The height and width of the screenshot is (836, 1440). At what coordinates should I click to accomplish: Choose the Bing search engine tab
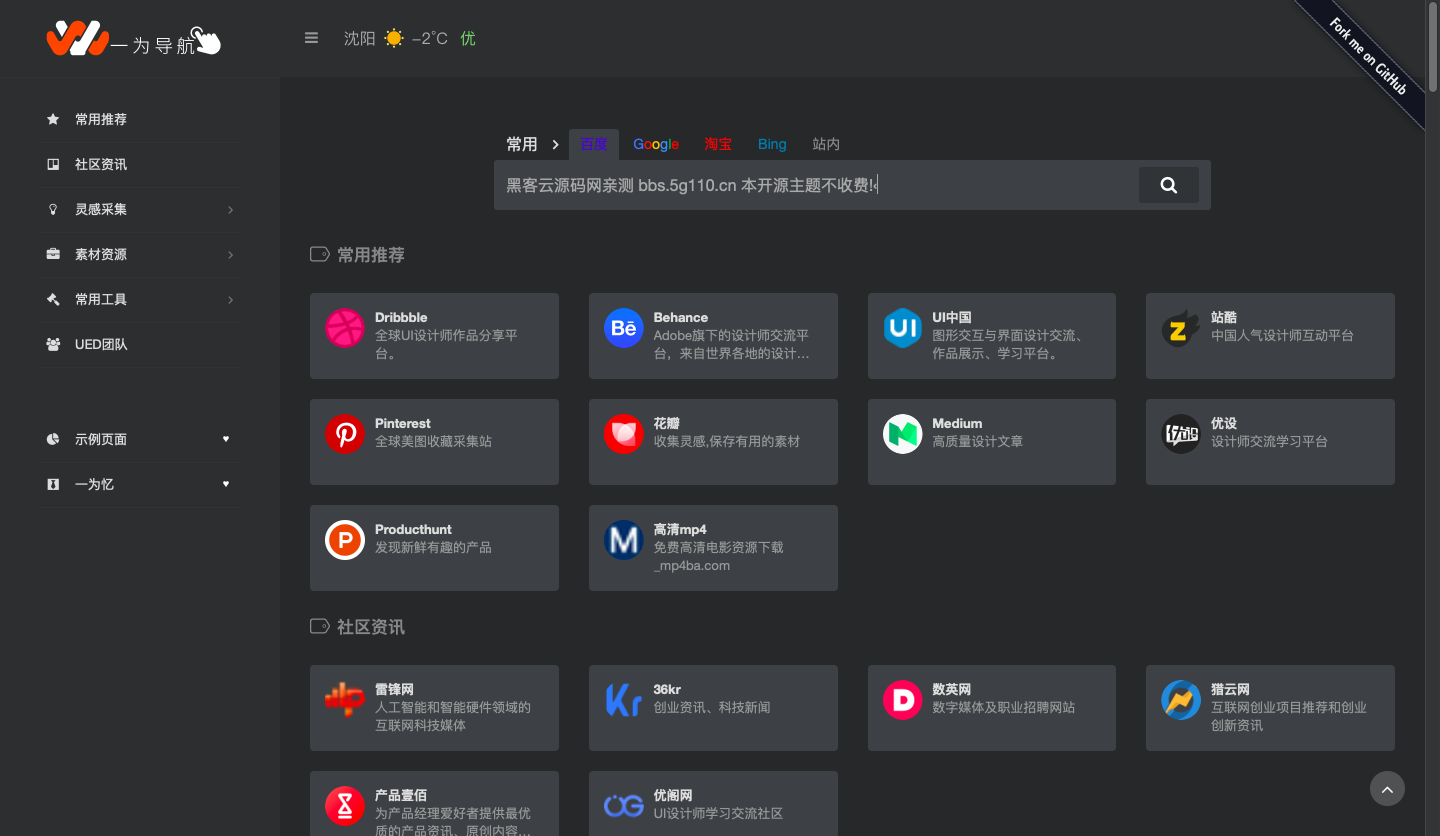(x=772, y=144)
